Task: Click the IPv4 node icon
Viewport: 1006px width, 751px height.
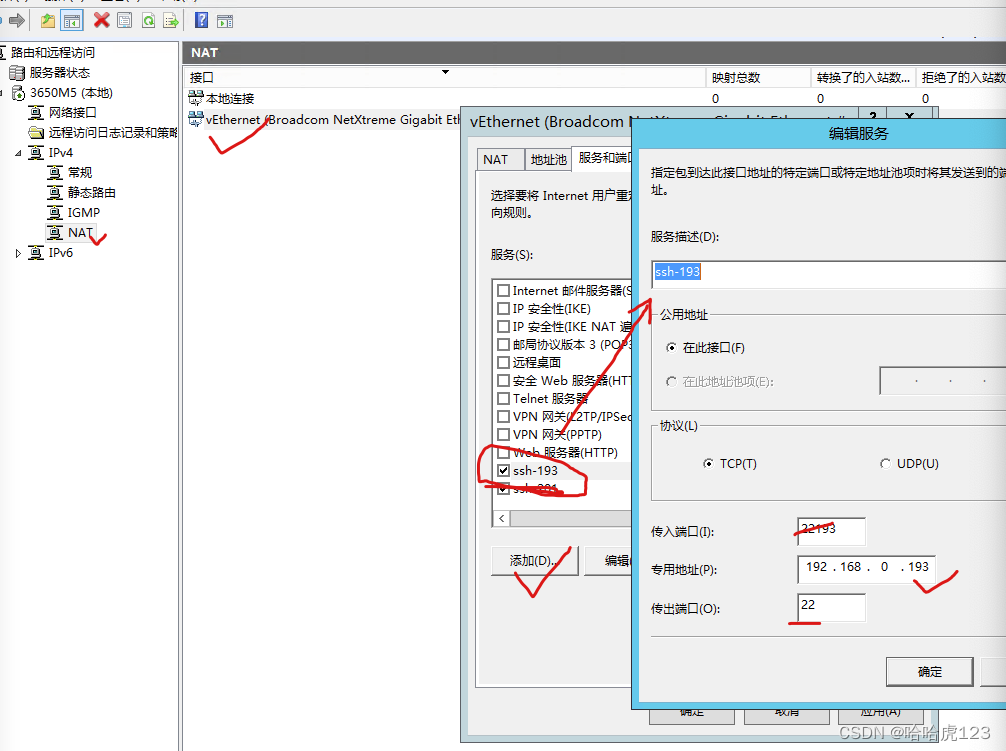Action: (37, 153)
